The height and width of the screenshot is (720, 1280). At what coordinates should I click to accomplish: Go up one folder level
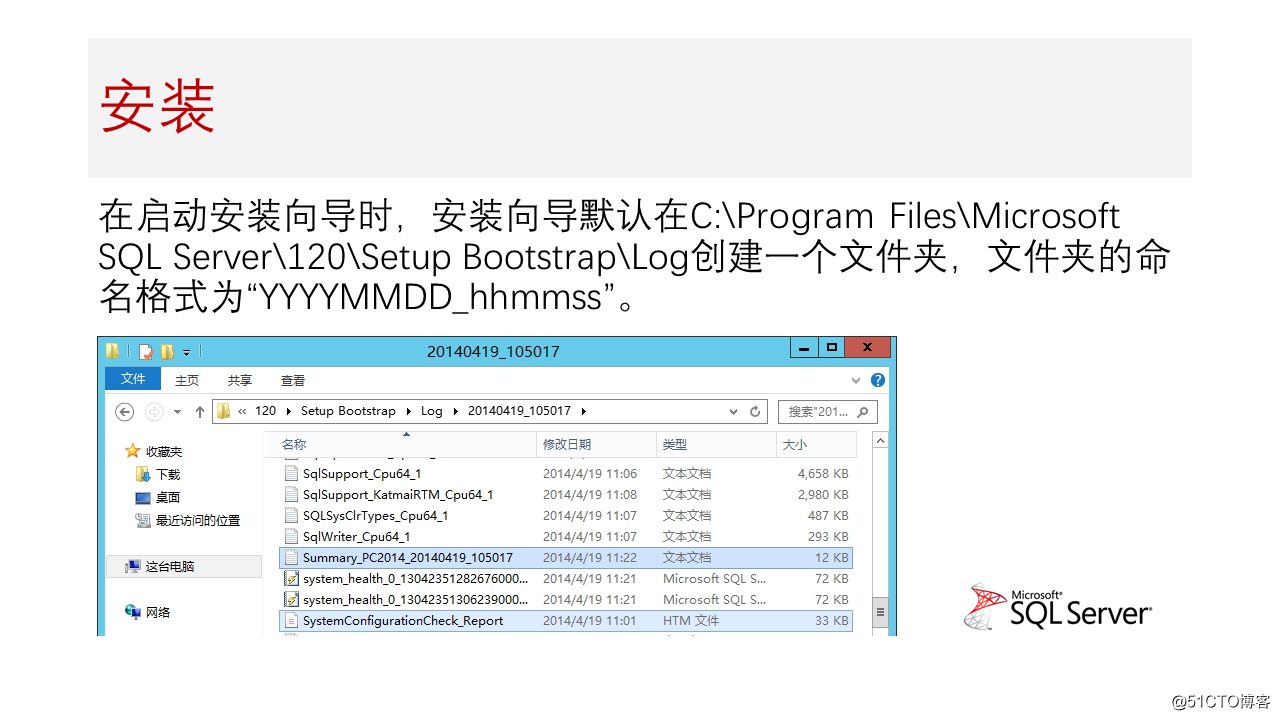(200, 411)
